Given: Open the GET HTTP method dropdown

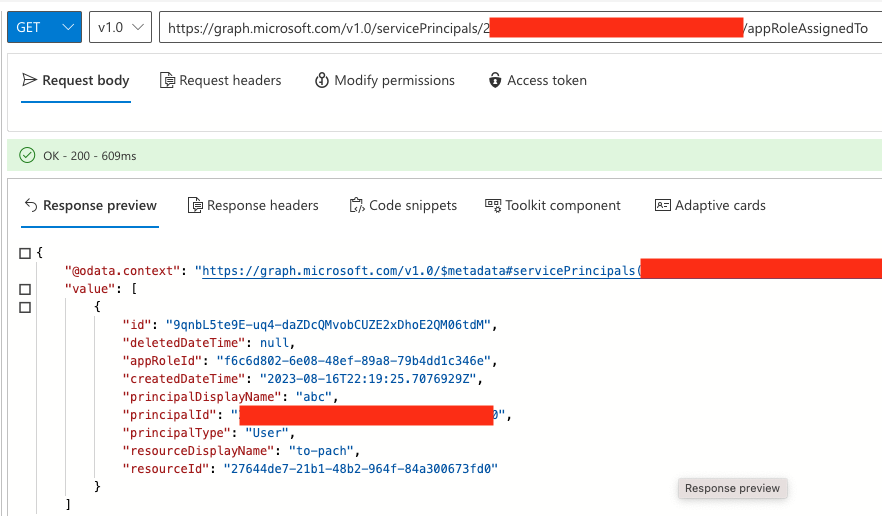Looking at the screenshot, I should 44,28.
